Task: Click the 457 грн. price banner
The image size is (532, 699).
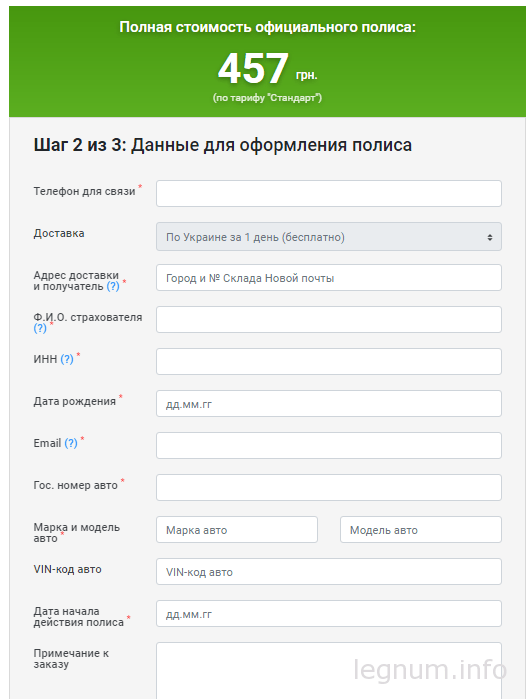Action: (x=267, y=62)
